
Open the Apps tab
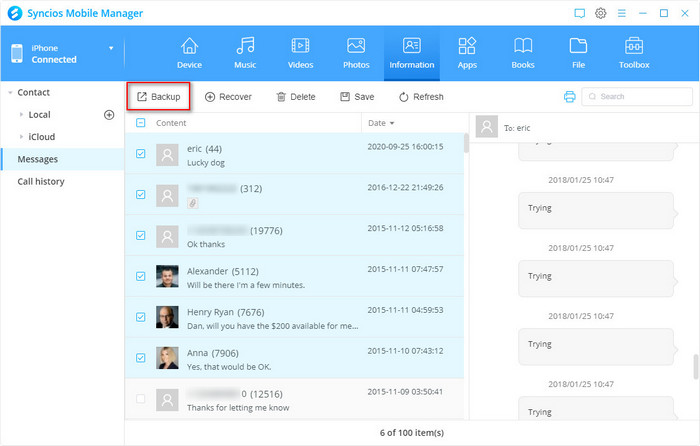467,53
